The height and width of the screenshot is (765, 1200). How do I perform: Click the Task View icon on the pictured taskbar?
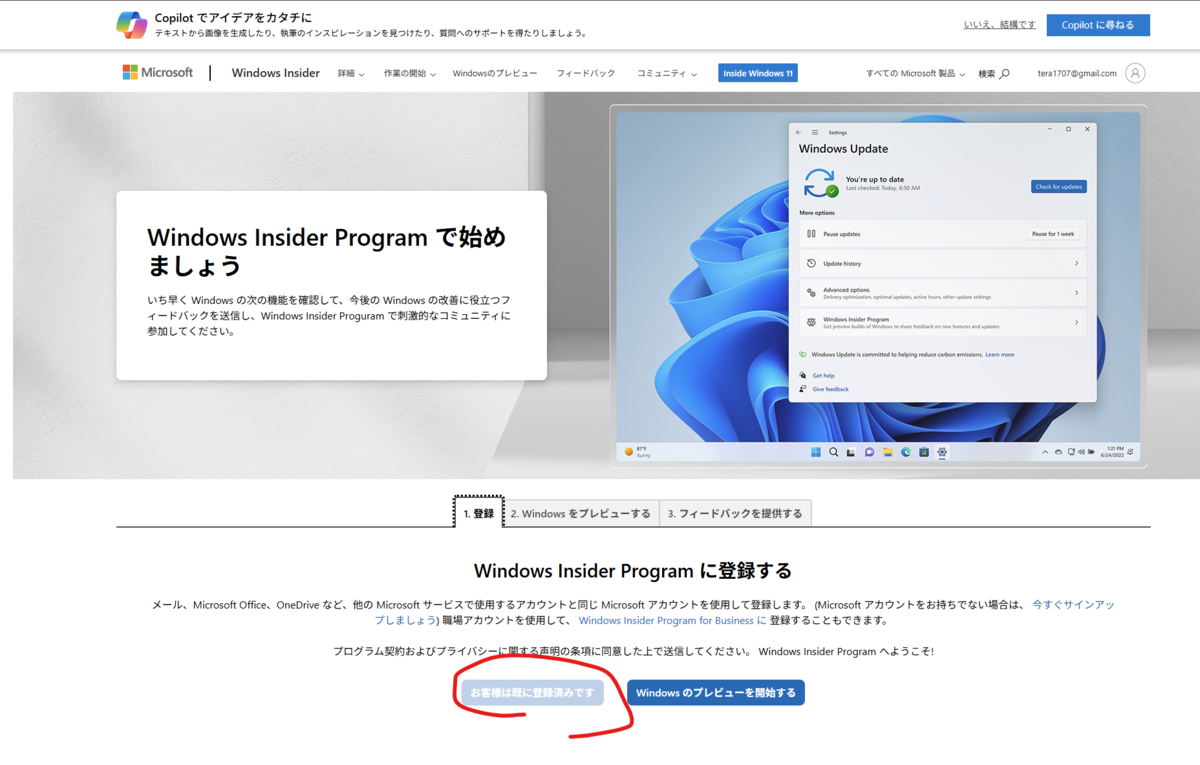click(x=851, y=452)
